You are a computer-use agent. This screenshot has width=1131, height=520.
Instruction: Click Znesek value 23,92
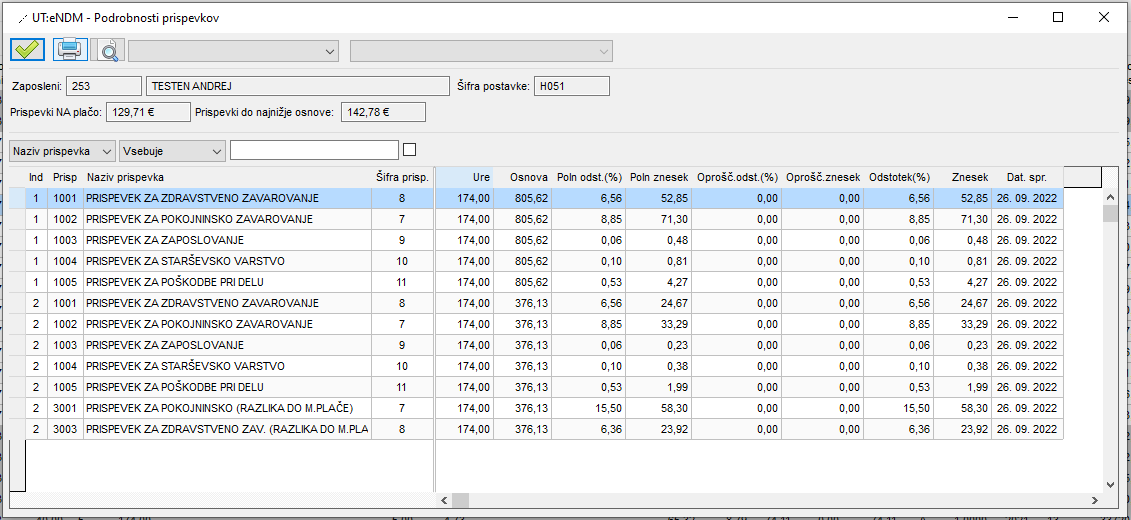[963, 429]
